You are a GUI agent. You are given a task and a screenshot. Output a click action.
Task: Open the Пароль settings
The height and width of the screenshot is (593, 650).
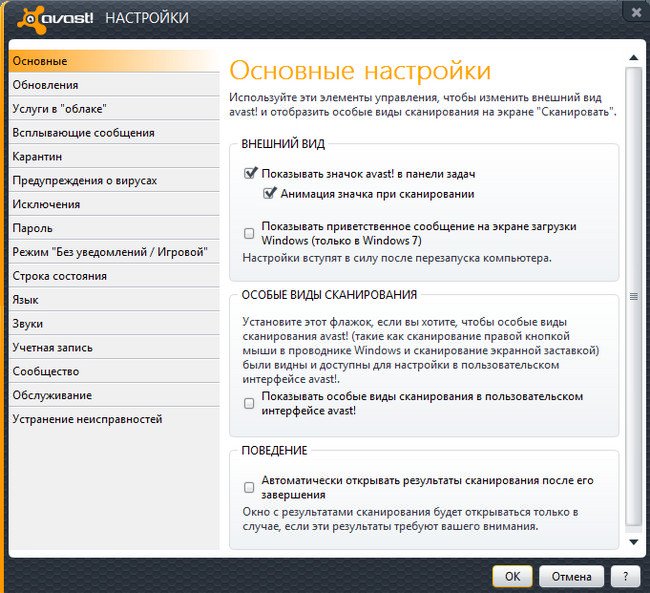[x=114, y=228]
